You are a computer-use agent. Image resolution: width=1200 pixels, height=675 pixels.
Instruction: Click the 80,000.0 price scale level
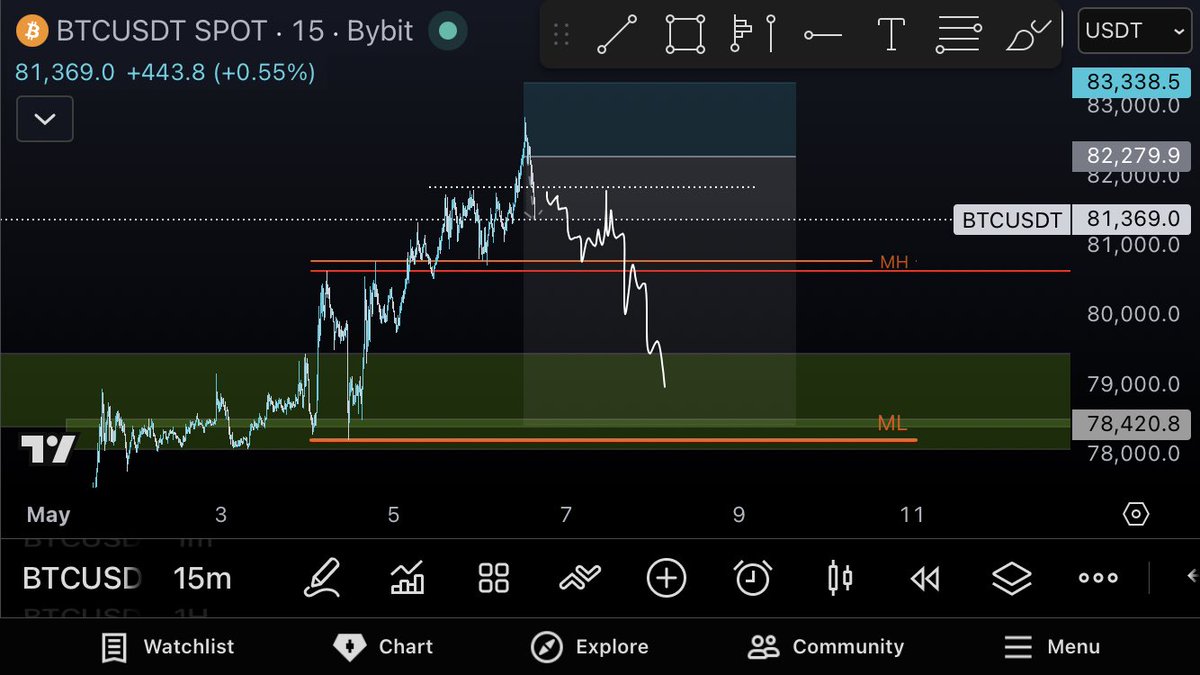pos(1134,314)
